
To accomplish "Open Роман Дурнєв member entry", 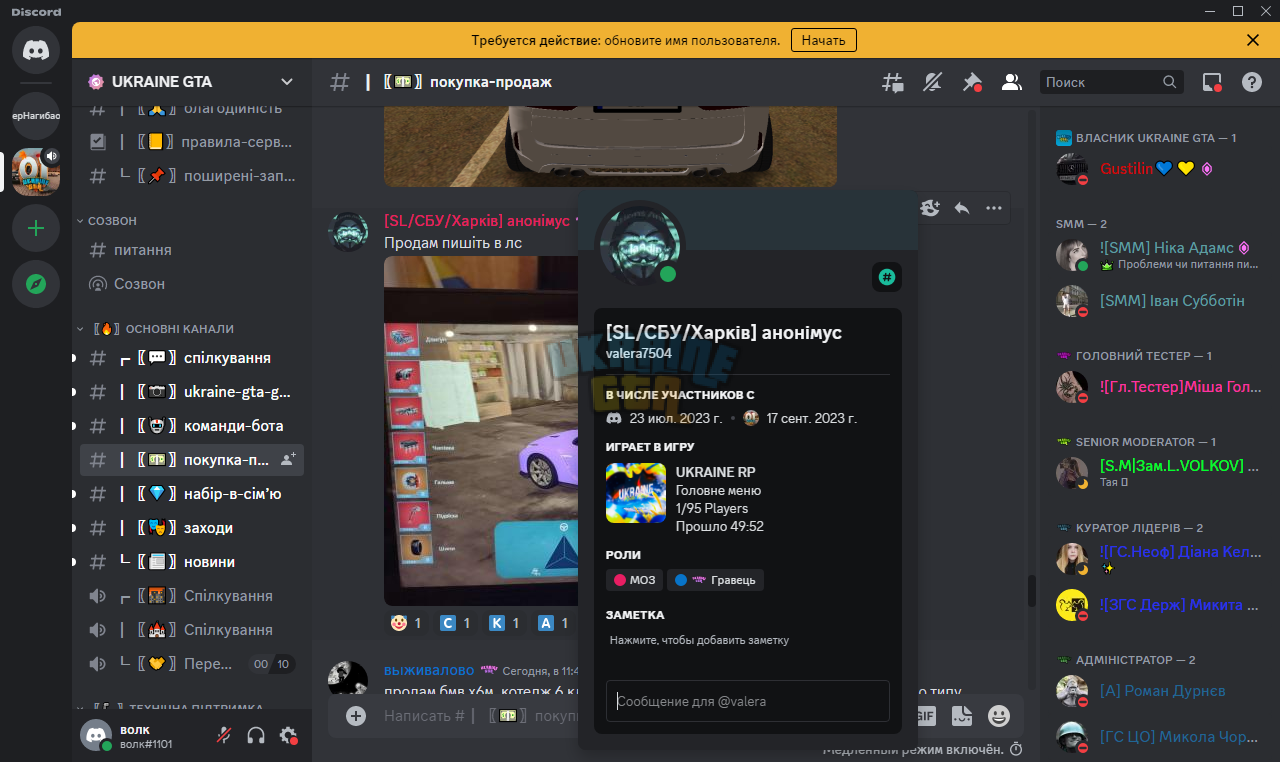I will click(x=1158, y=691).
